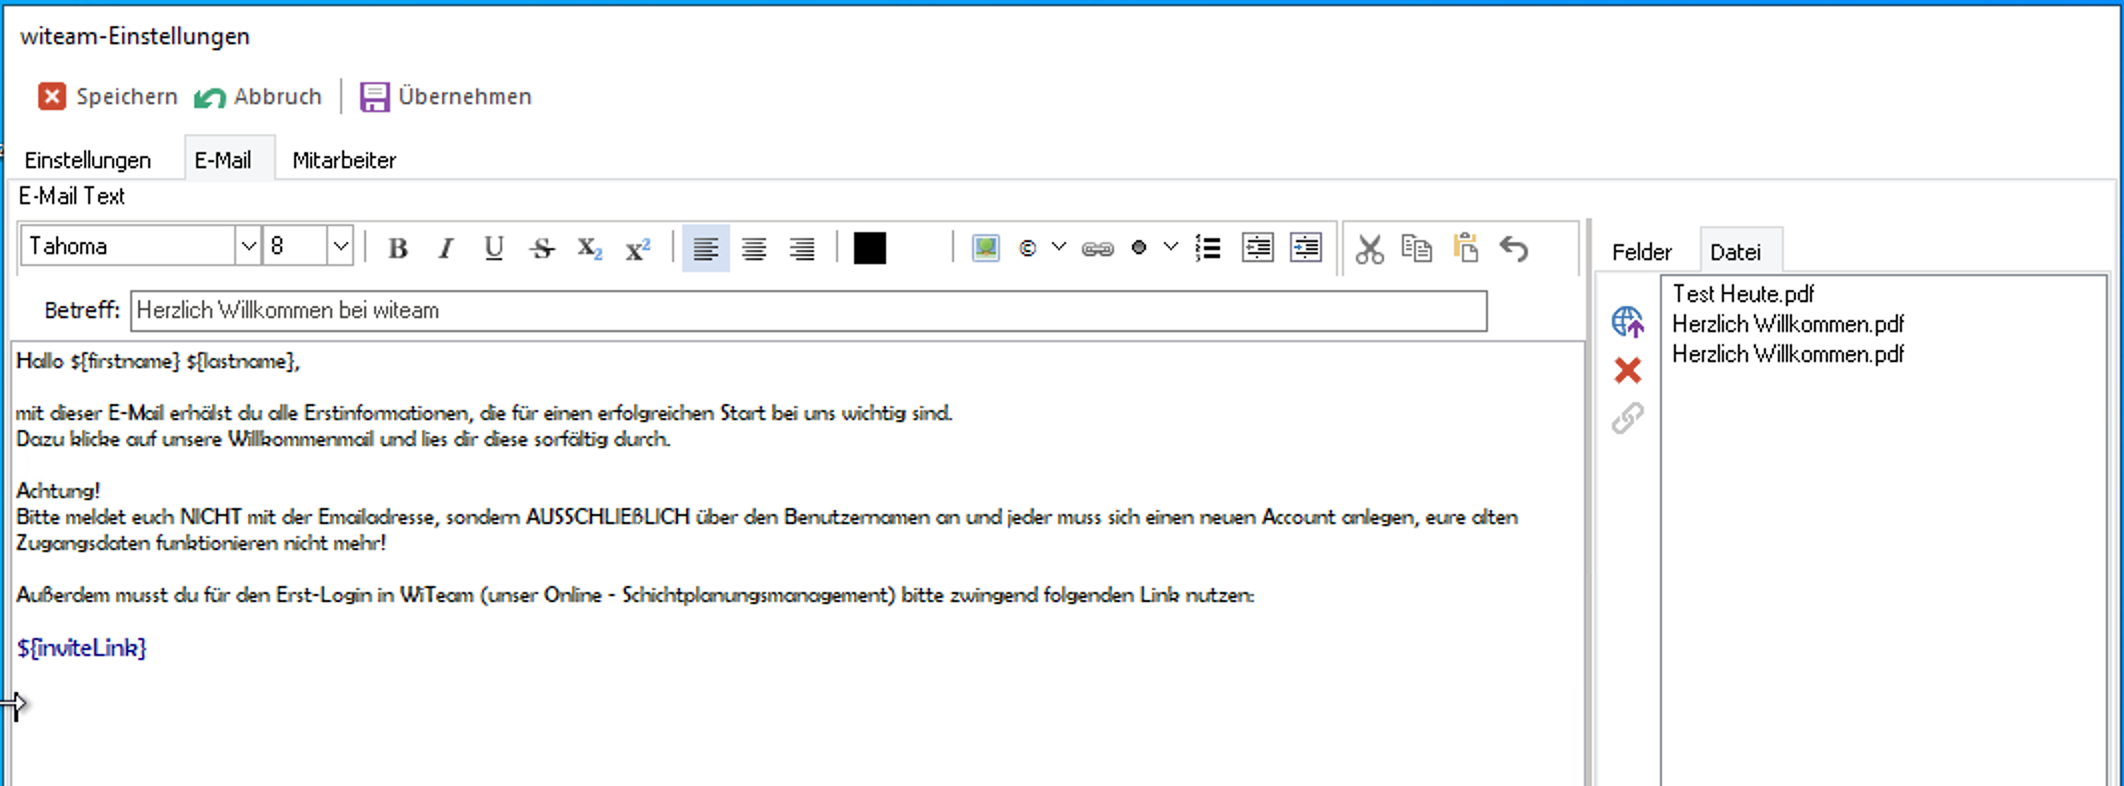Click the copy icon in toolbar

coord(1417,248)
